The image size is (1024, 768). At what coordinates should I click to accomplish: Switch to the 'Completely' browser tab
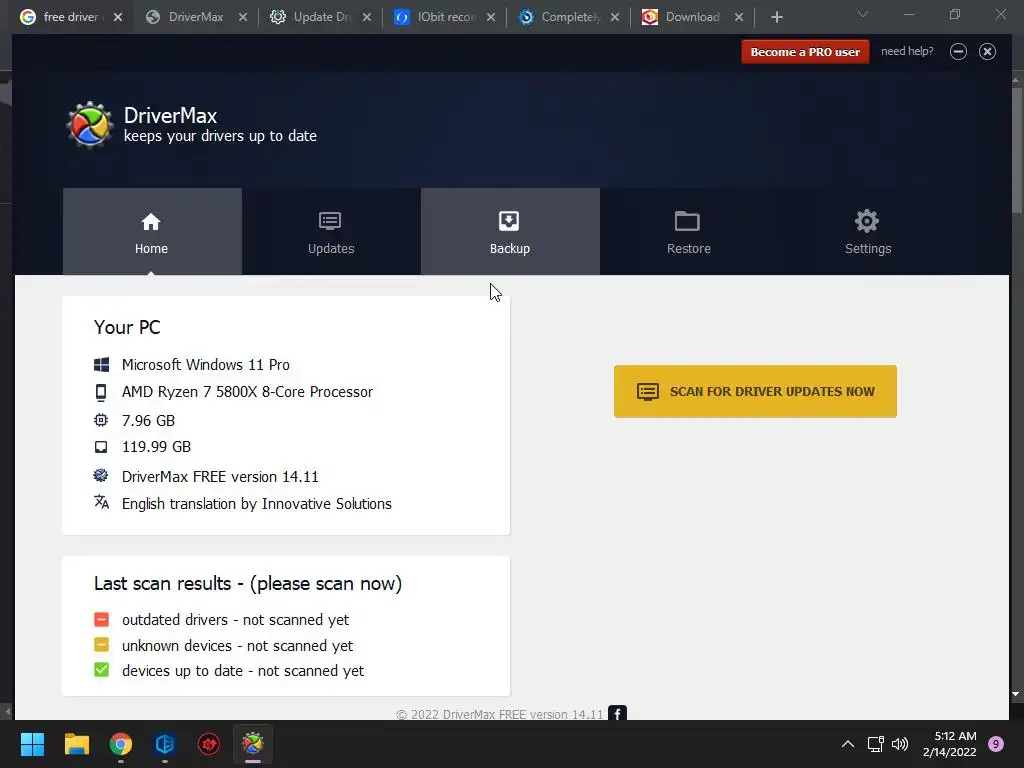click(x=570, y=17)
